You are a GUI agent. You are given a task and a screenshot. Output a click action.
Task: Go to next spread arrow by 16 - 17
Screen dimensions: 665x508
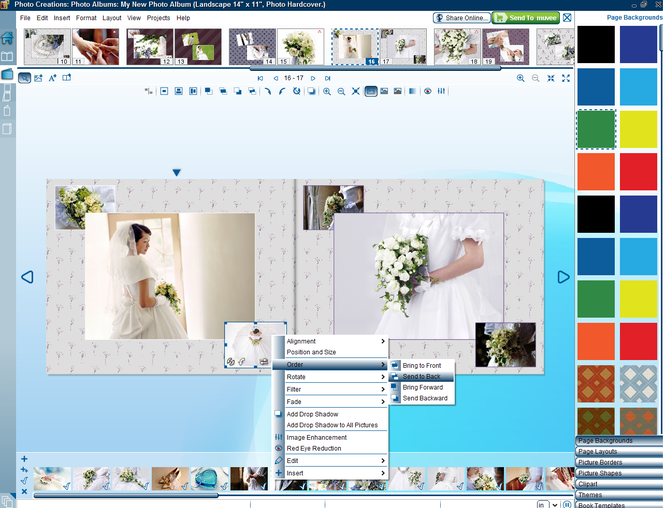pyautogui.click(x=313, y=78)
